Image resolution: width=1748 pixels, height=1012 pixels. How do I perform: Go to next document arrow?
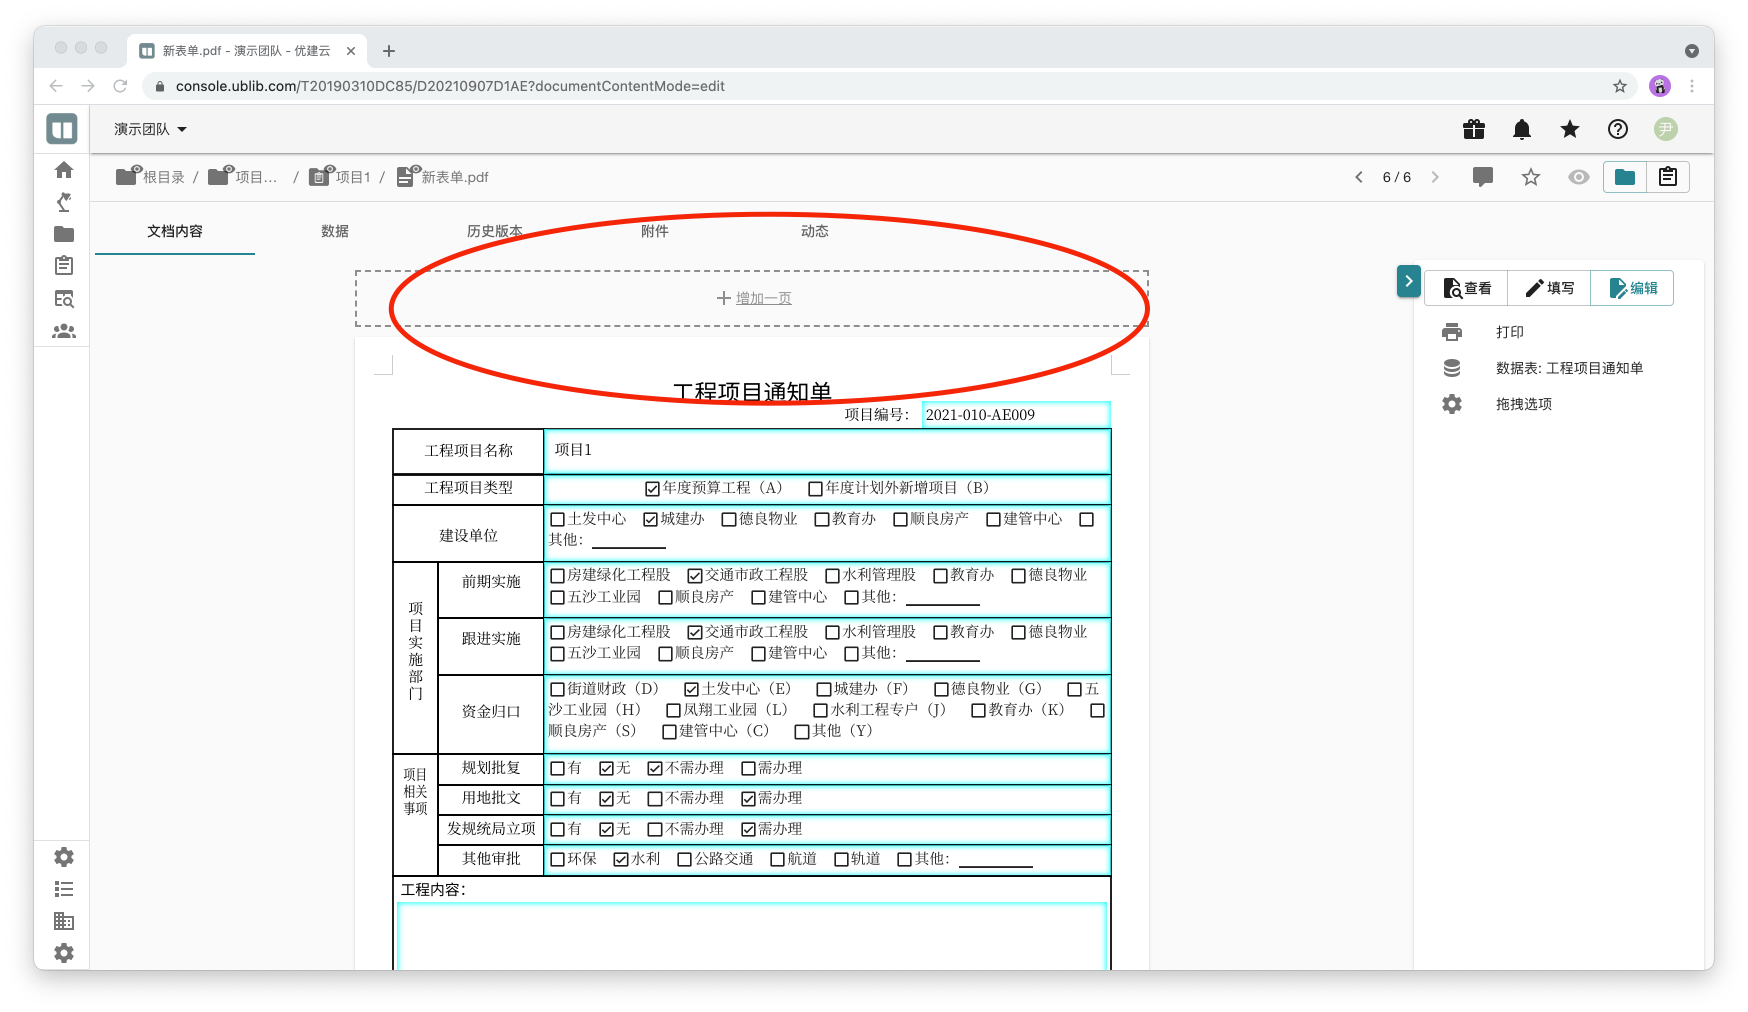click(x=1435, y=177)
